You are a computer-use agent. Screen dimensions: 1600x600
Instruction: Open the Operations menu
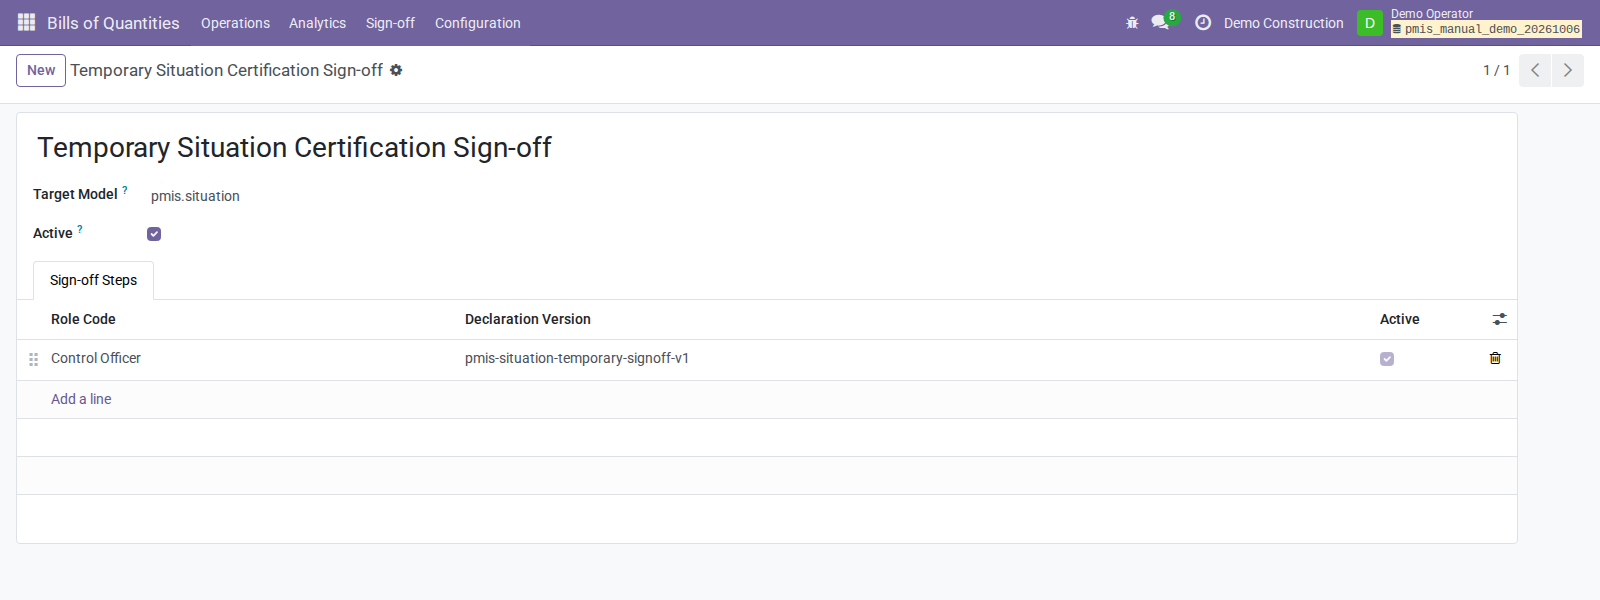click(x=235, y=23)
